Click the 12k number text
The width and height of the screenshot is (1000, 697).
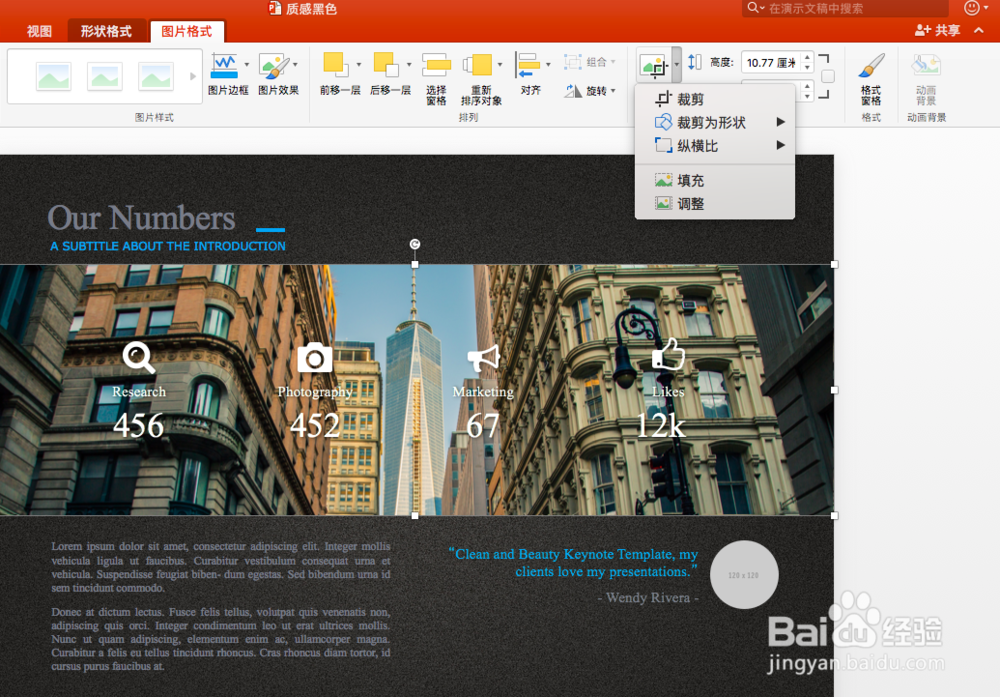tap(661, 425)
